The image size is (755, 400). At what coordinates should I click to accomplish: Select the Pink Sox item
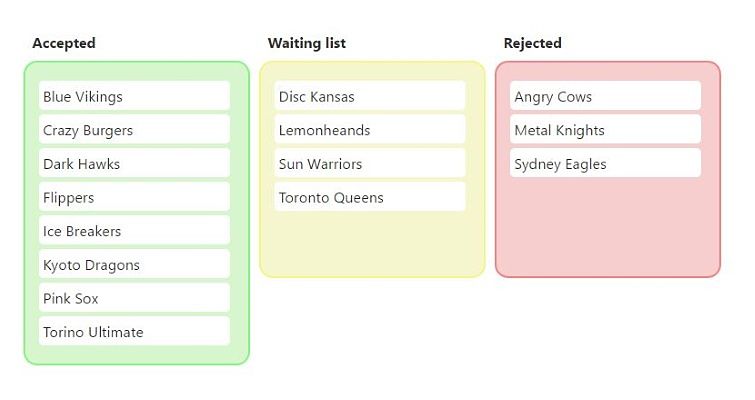point(134,298)
